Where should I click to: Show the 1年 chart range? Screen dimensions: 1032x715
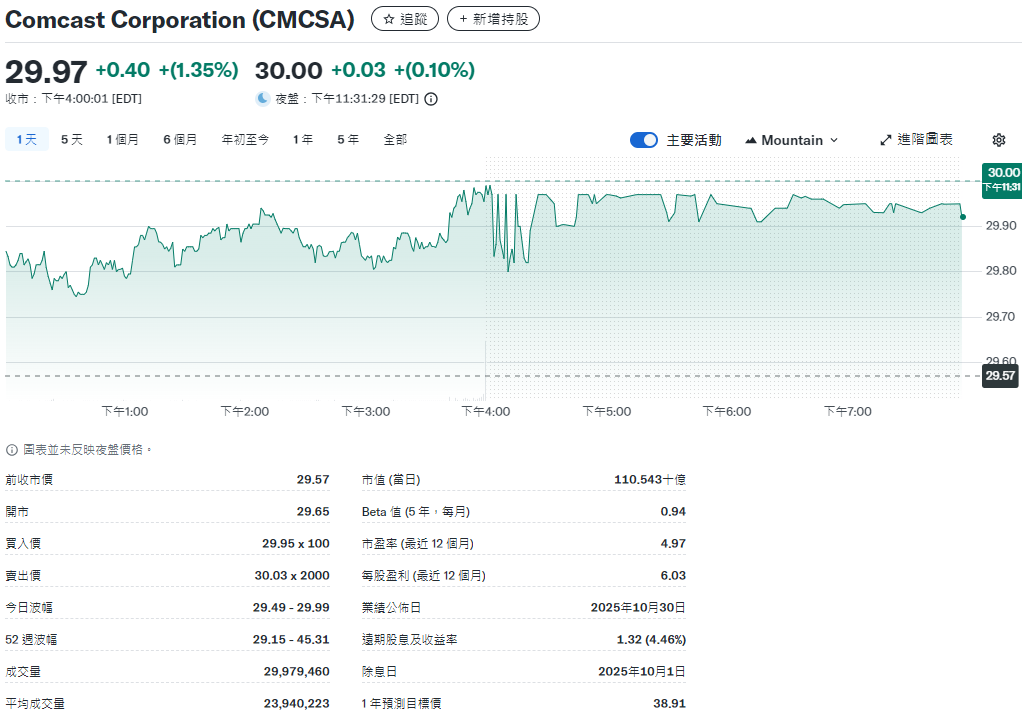[x=302, y=140]
